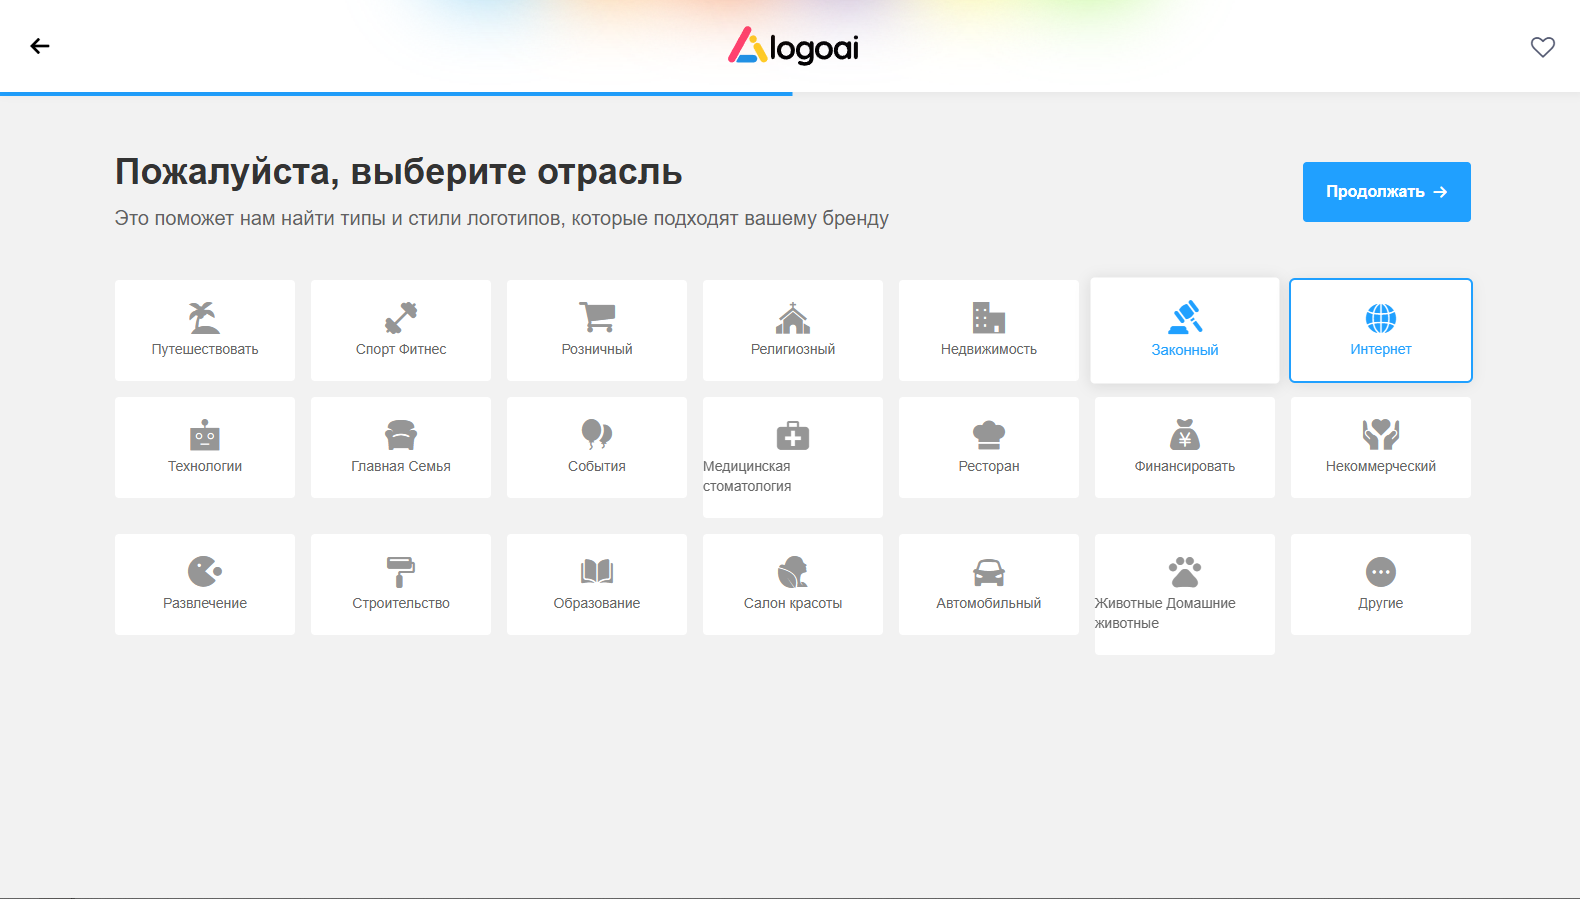Select the gavel Законный icon
1580x899 pixels.
pyautogui.click(x=1185, y=318)
